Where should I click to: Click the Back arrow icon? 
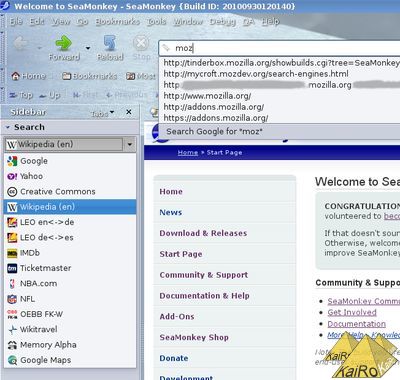pyautogui.click(x=21, y=43)
